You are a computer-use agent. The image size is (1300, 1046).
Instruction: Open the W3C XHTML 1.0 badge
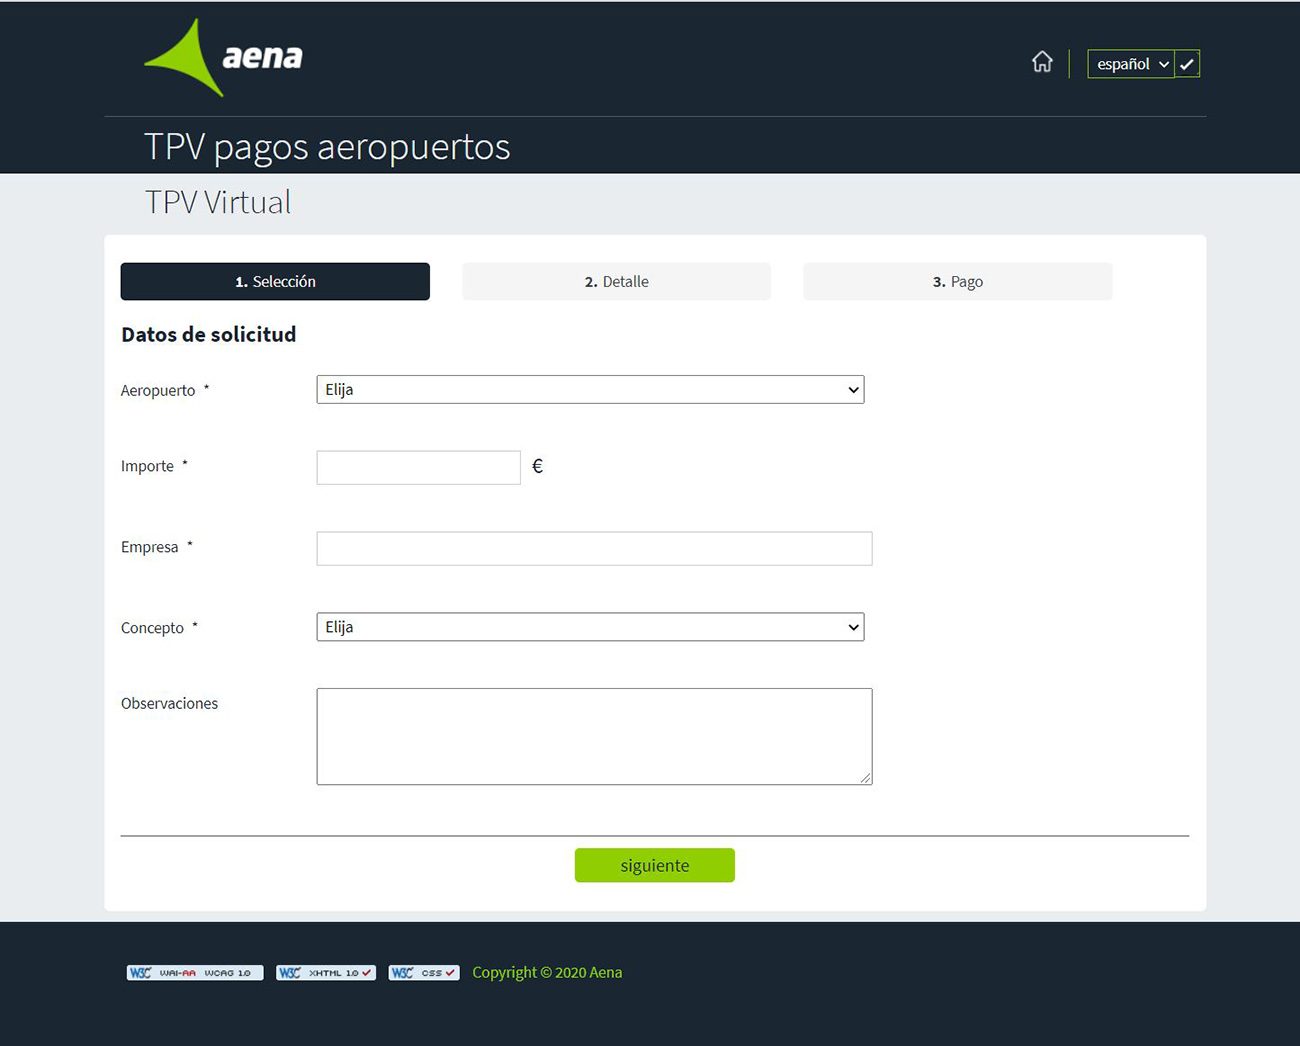coord(326,973)
